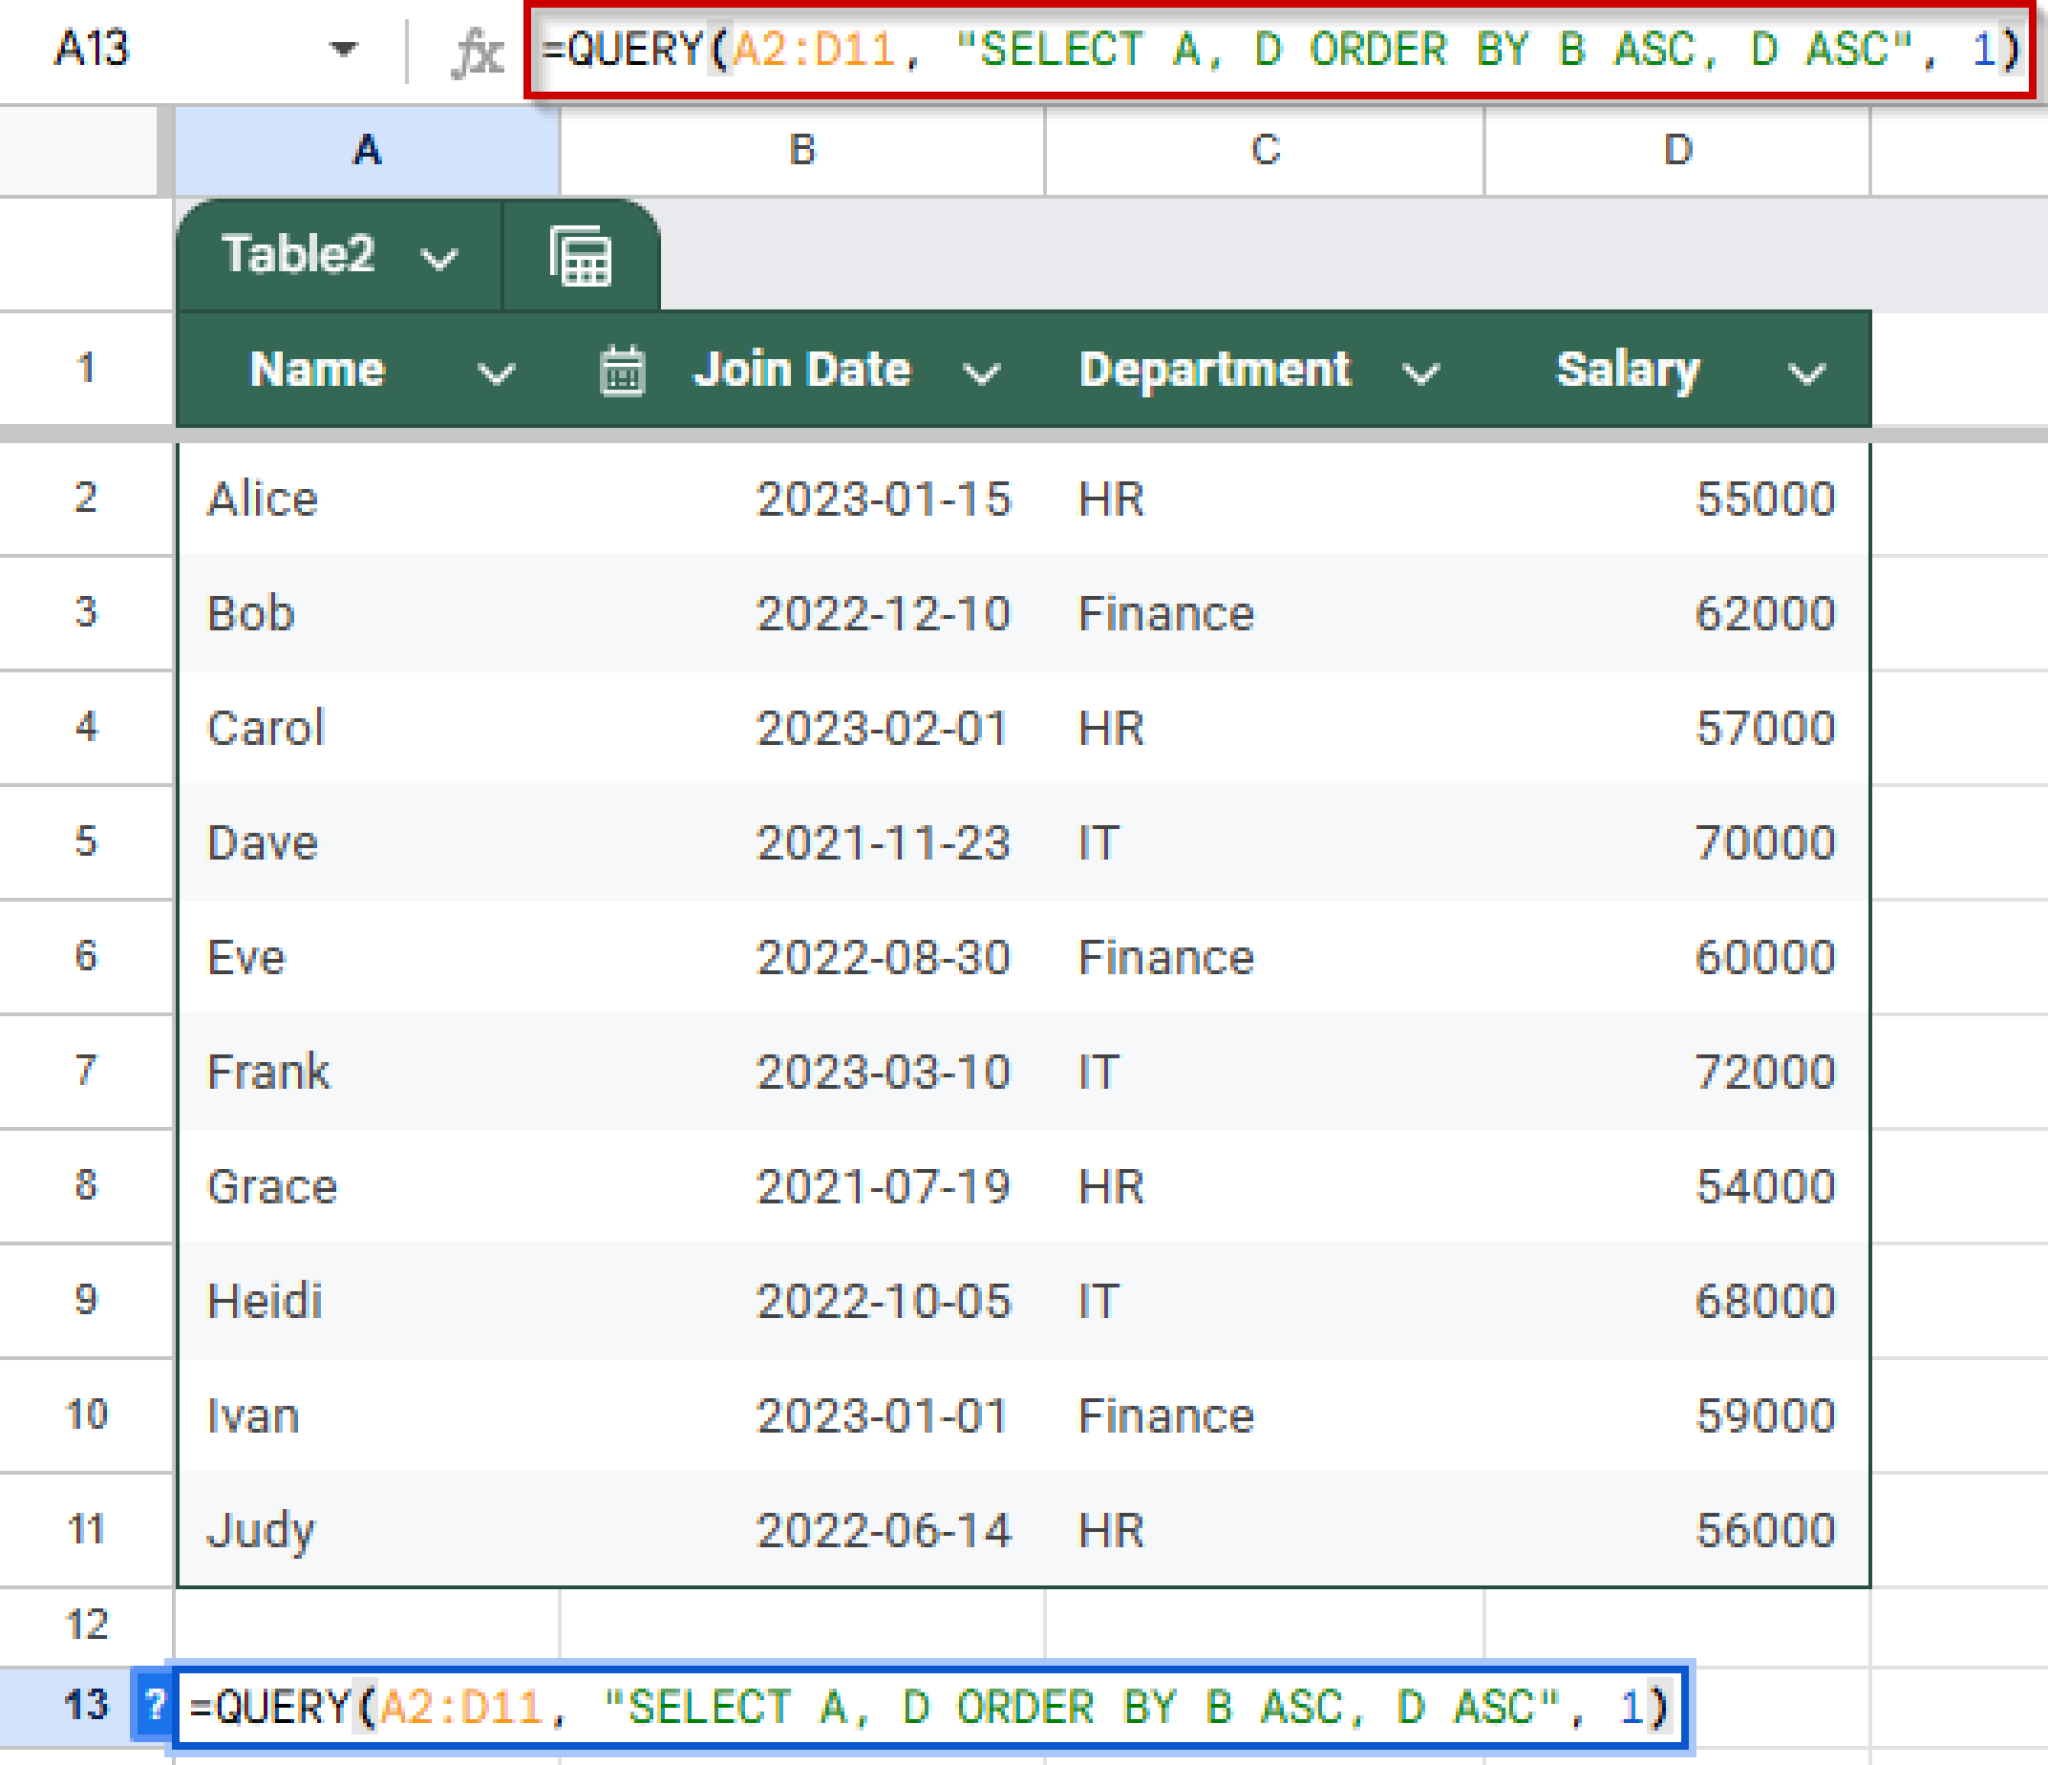Open the Name column filter dropdown
The image size is (2048, 1765).
click(495, 373)
